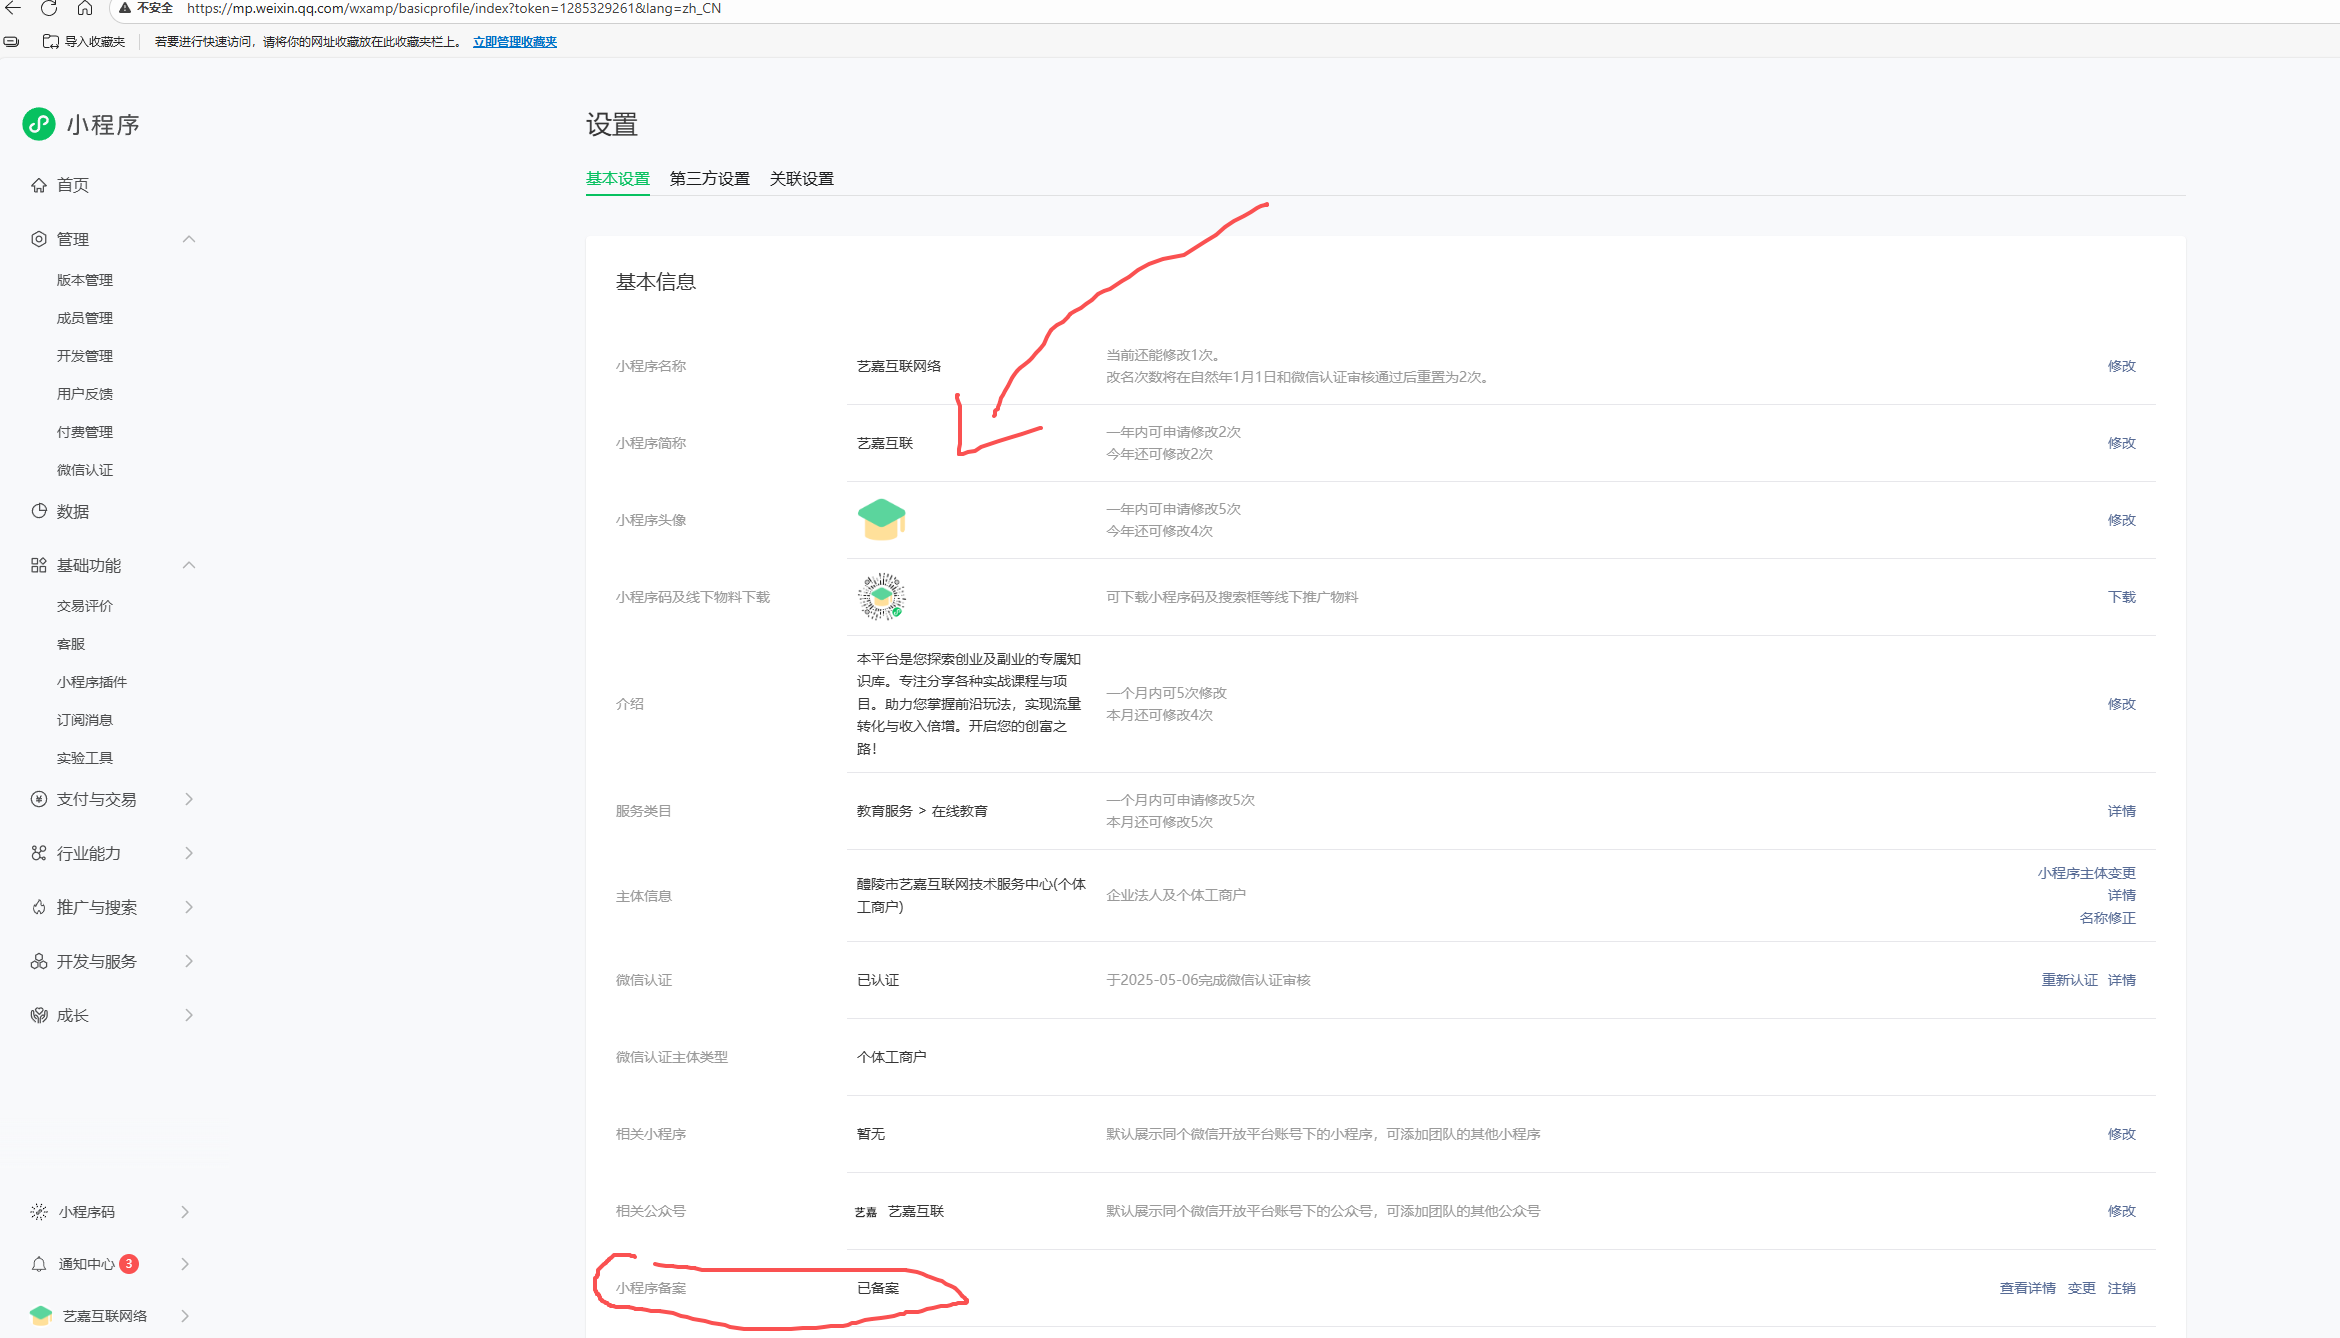Expand the 开发与服务 section
Viewport: 2340px width, 1338px height.
pyautogui.click(x=189, y=961)
